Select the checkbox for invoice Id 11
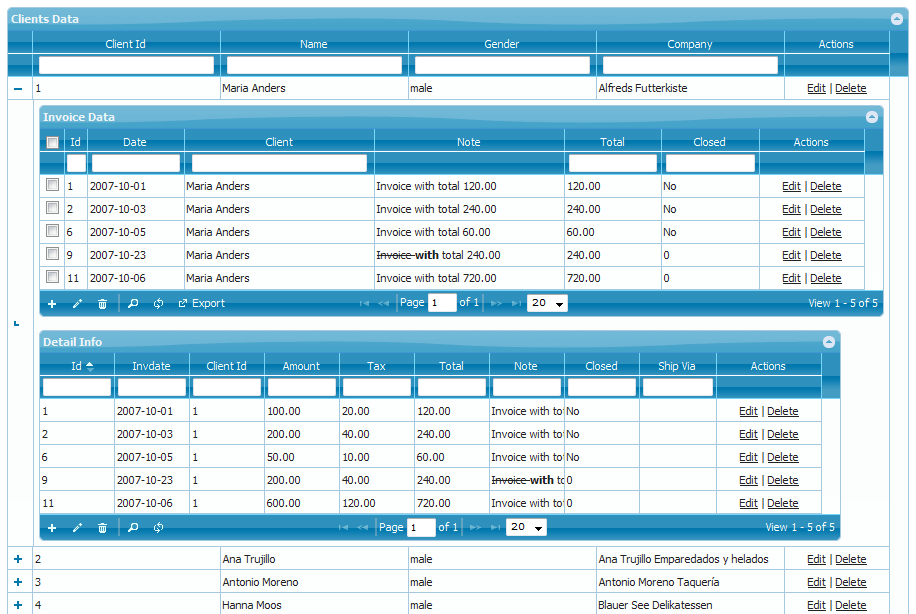 (53, 277)
